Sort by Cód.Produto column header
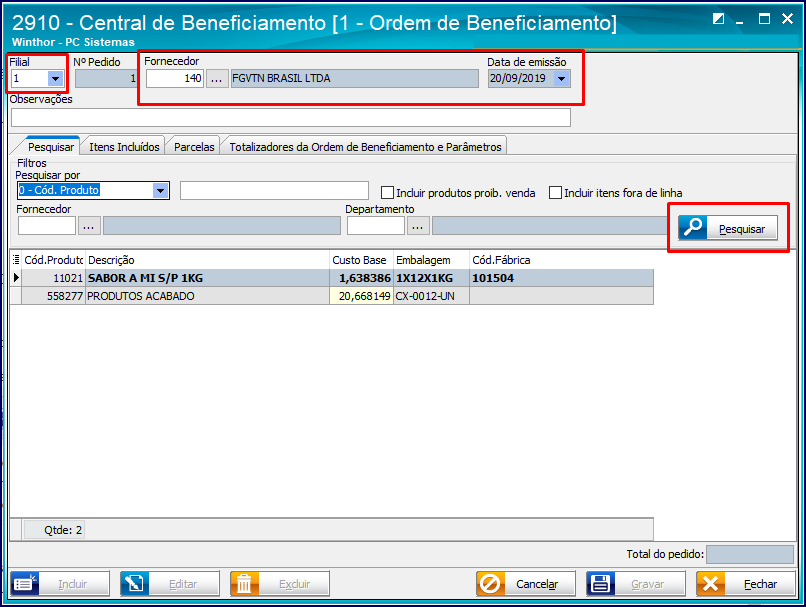806x607 pixels. 53,260
